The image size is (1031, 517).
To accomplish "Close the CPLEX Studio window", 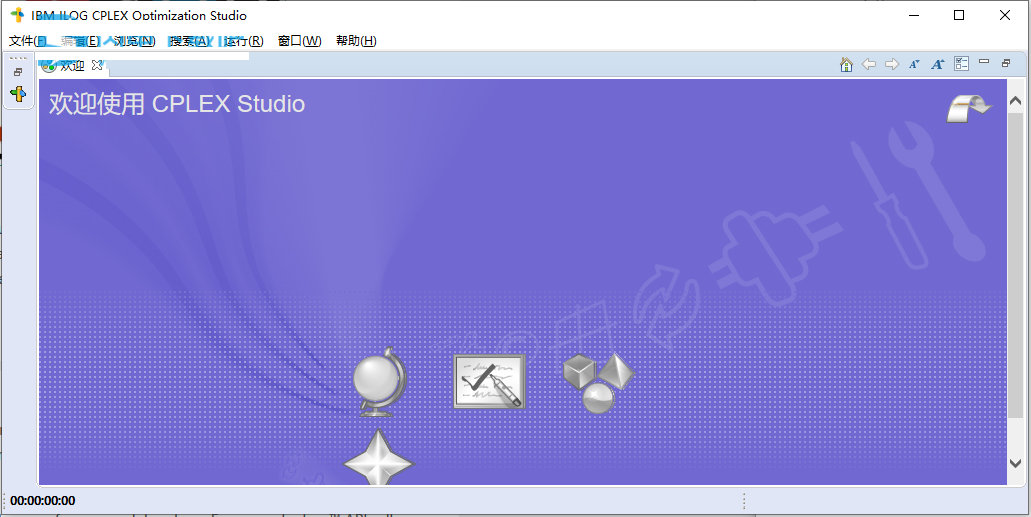I will point(1005,15).
